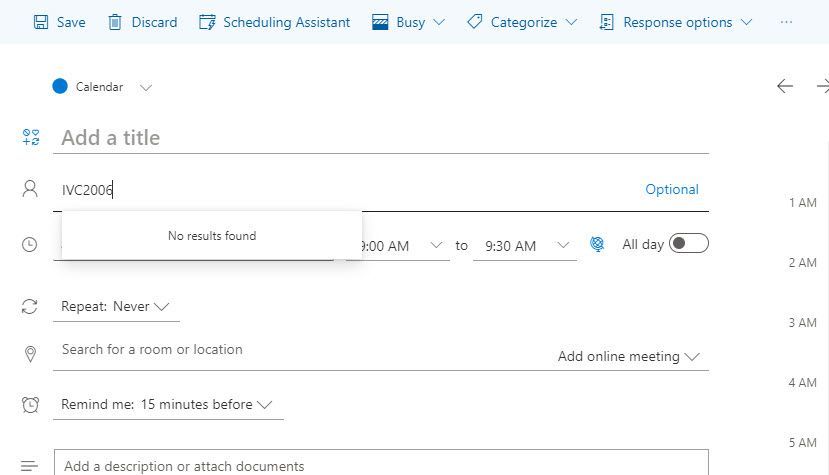This screenshot has width=829, height=475.
Task: Open the Scheduling Assistant
Action: coord(275,22)
